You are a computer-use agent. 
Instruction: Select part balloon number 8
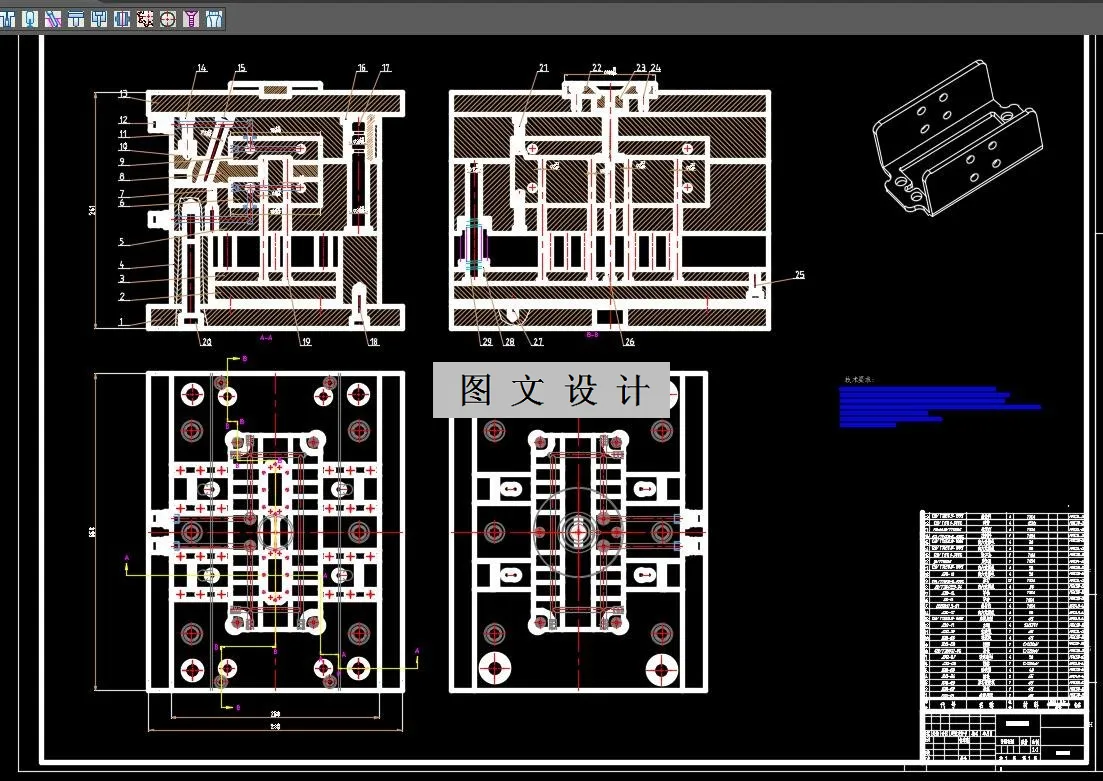[x=122, y=177]
